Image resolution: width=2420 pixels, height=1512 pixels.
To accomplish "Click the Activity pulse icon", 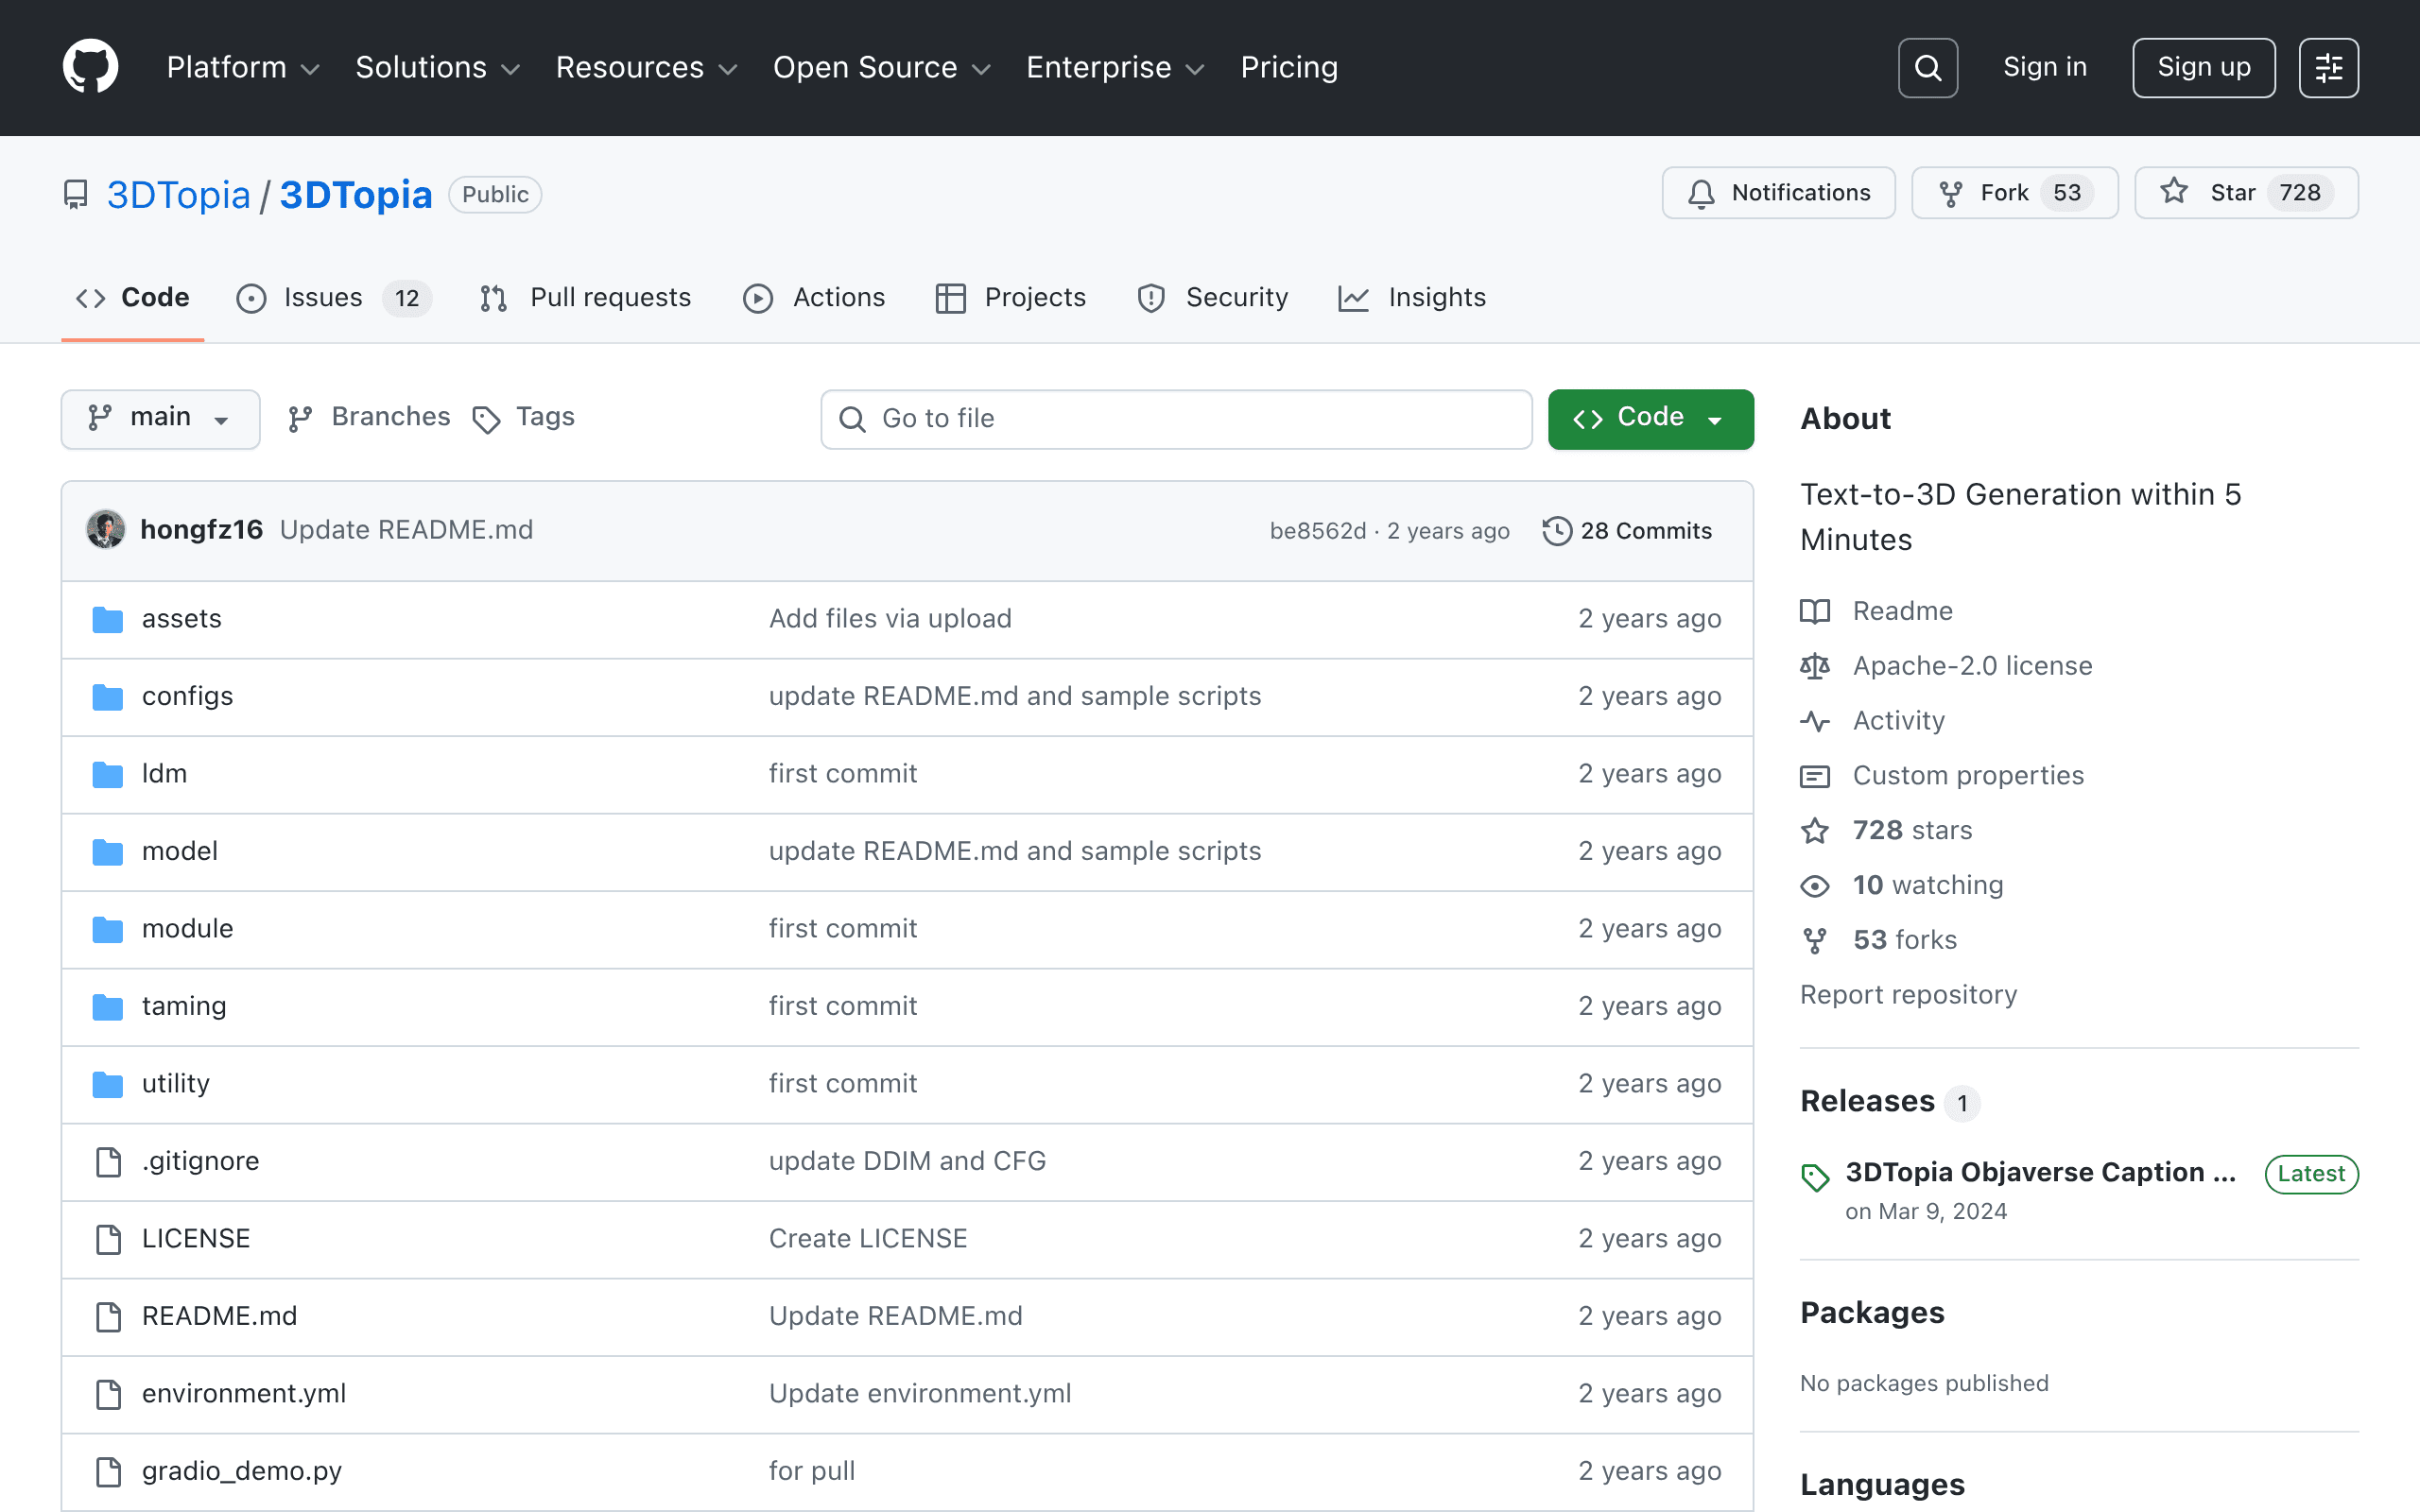I will [x=1815, y=721].
